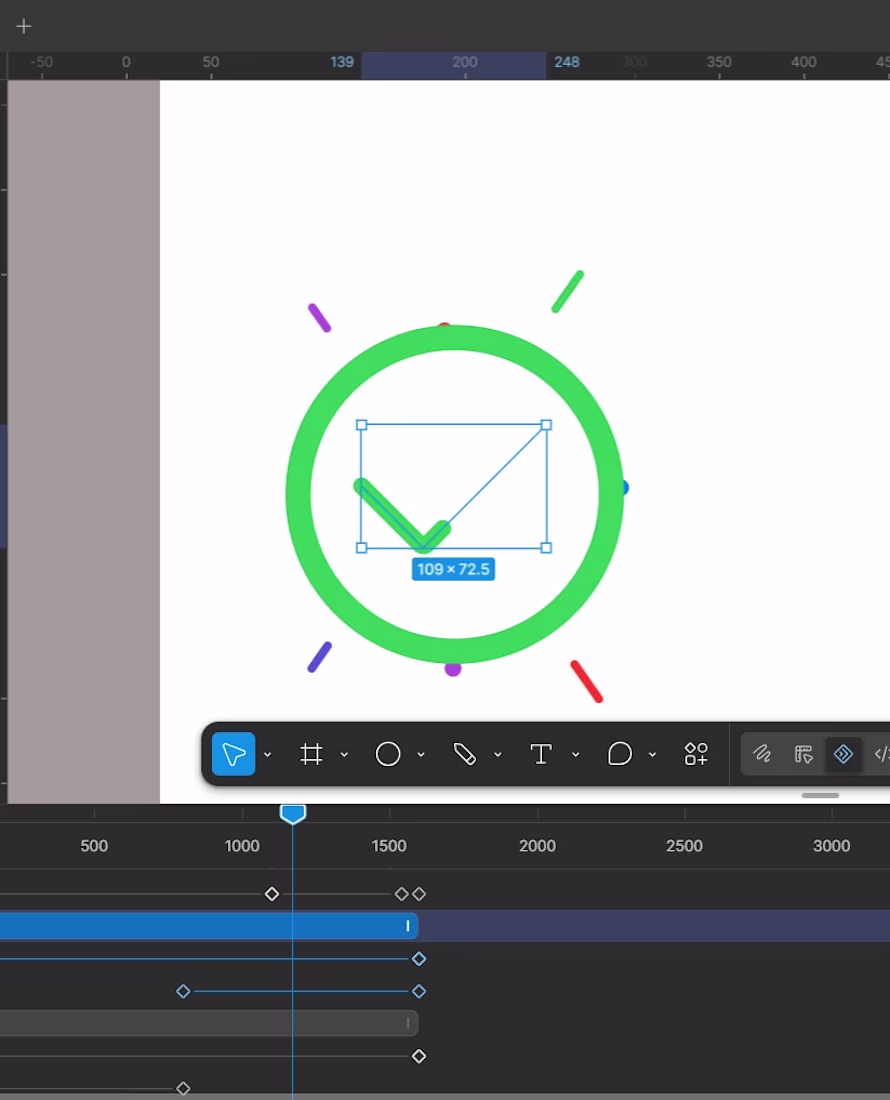Click the bottom-left selection handle of checkmark
Viewport: 890px width, 1100px height.
[362, 548]
